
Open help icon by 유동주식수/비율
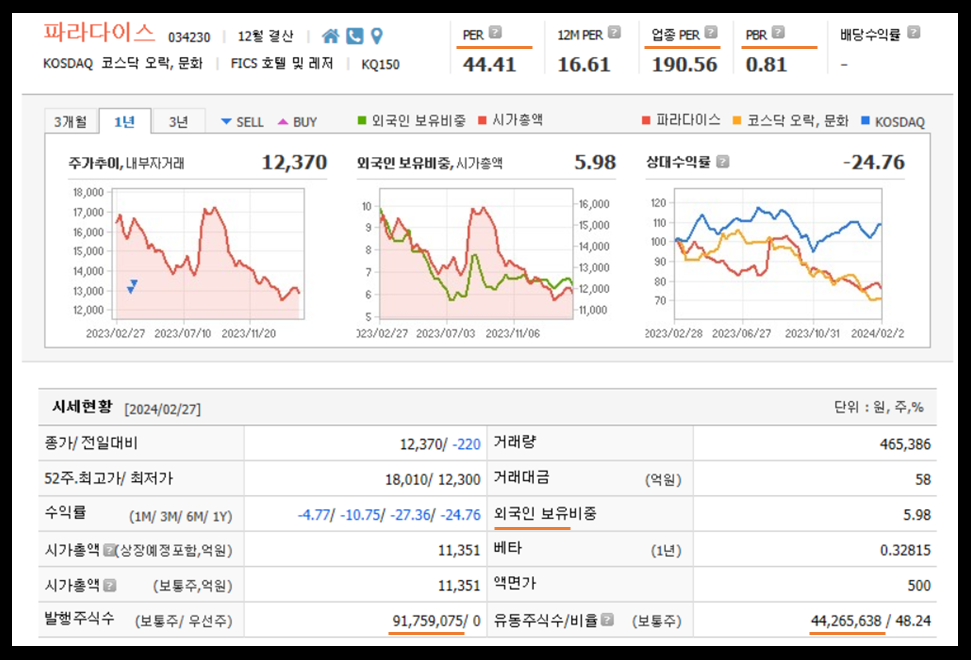(x=607, y=619)
